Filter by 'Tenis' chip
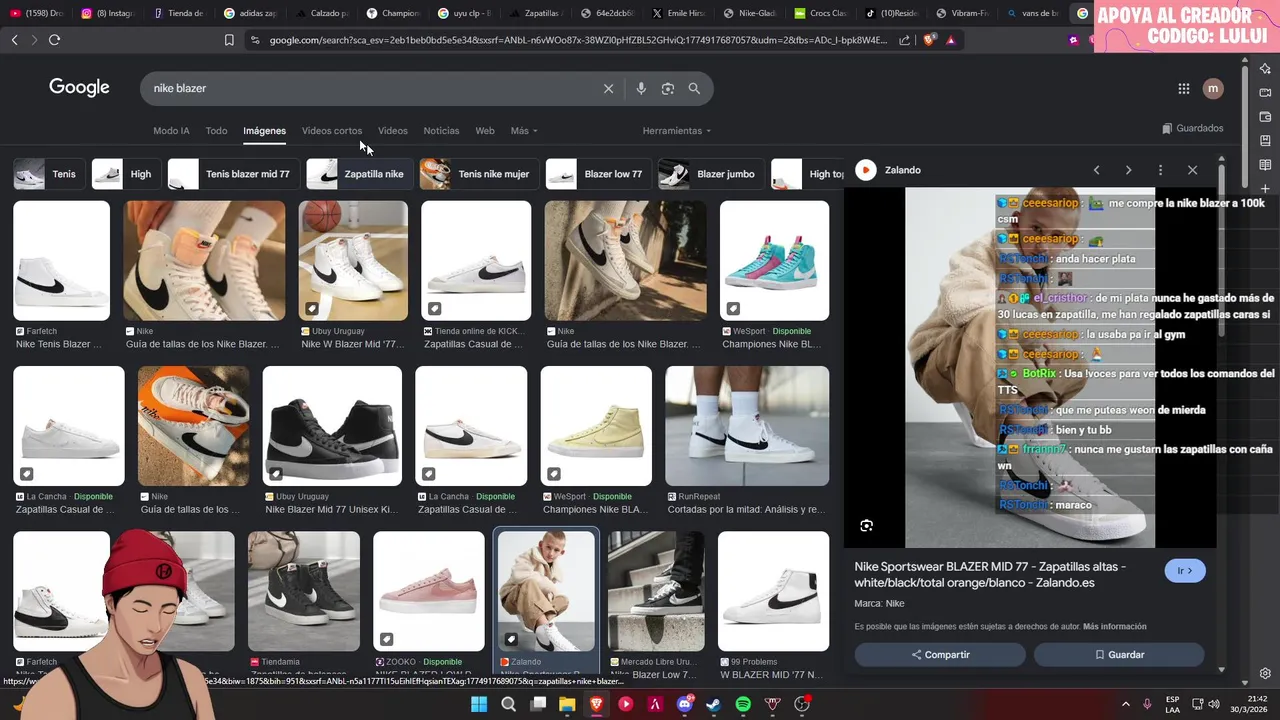 point(49,174)
